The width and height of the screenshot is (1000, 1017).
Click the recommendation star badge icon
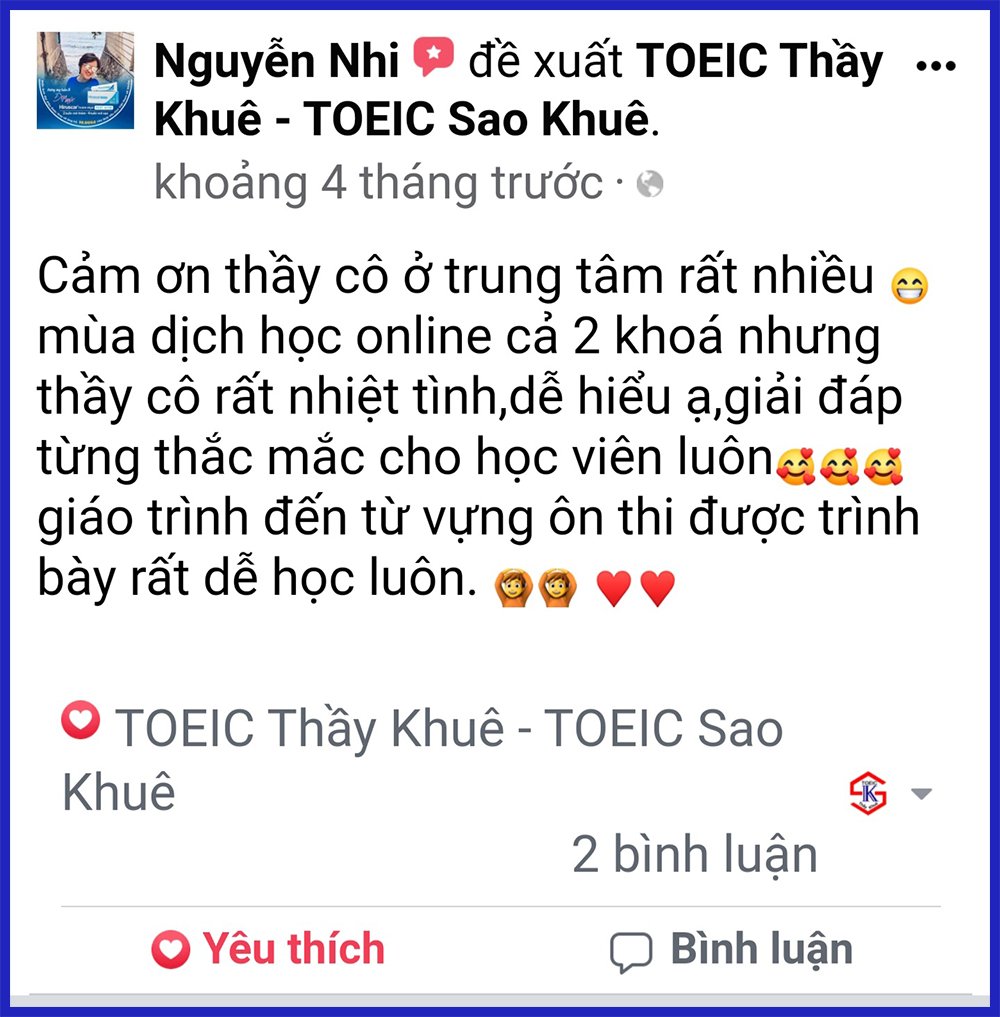coord(433,57)
